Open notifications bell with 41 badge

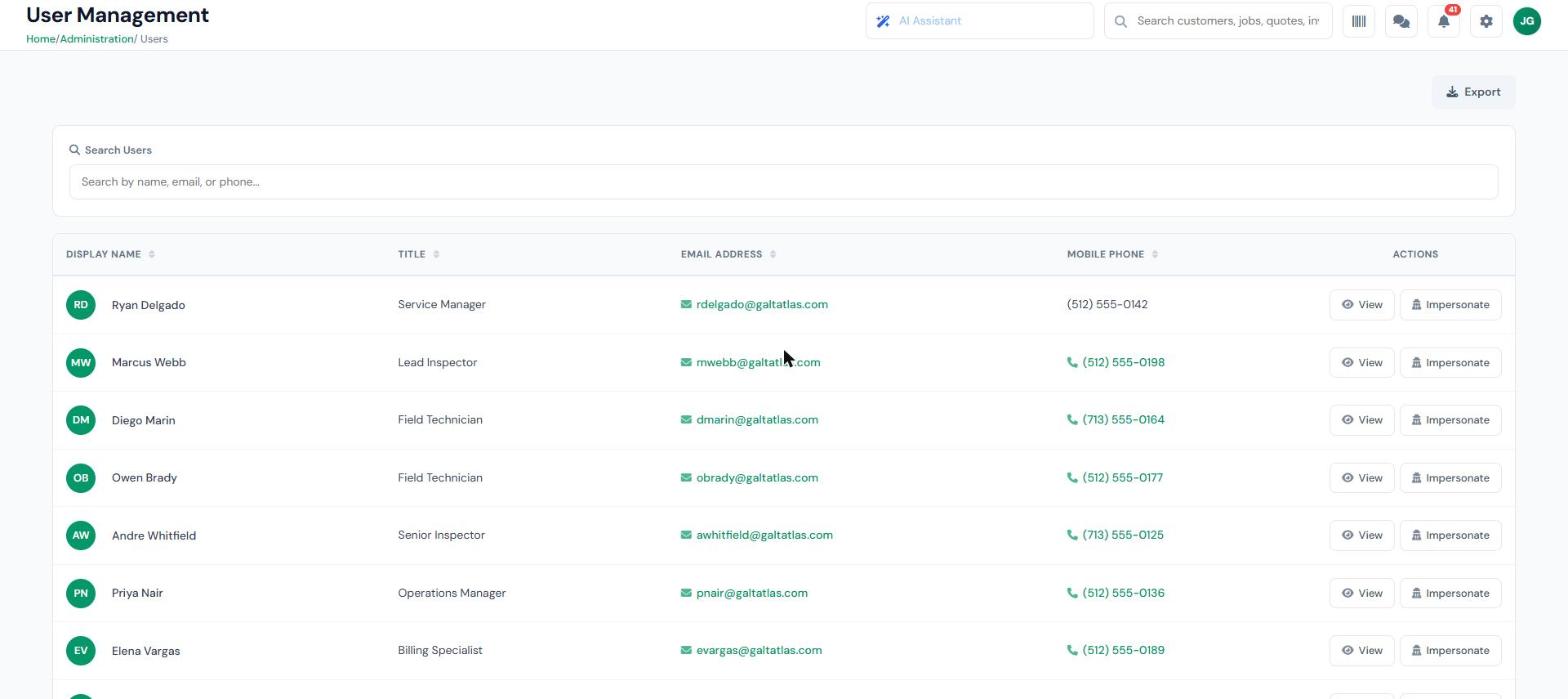point(1444,21)
